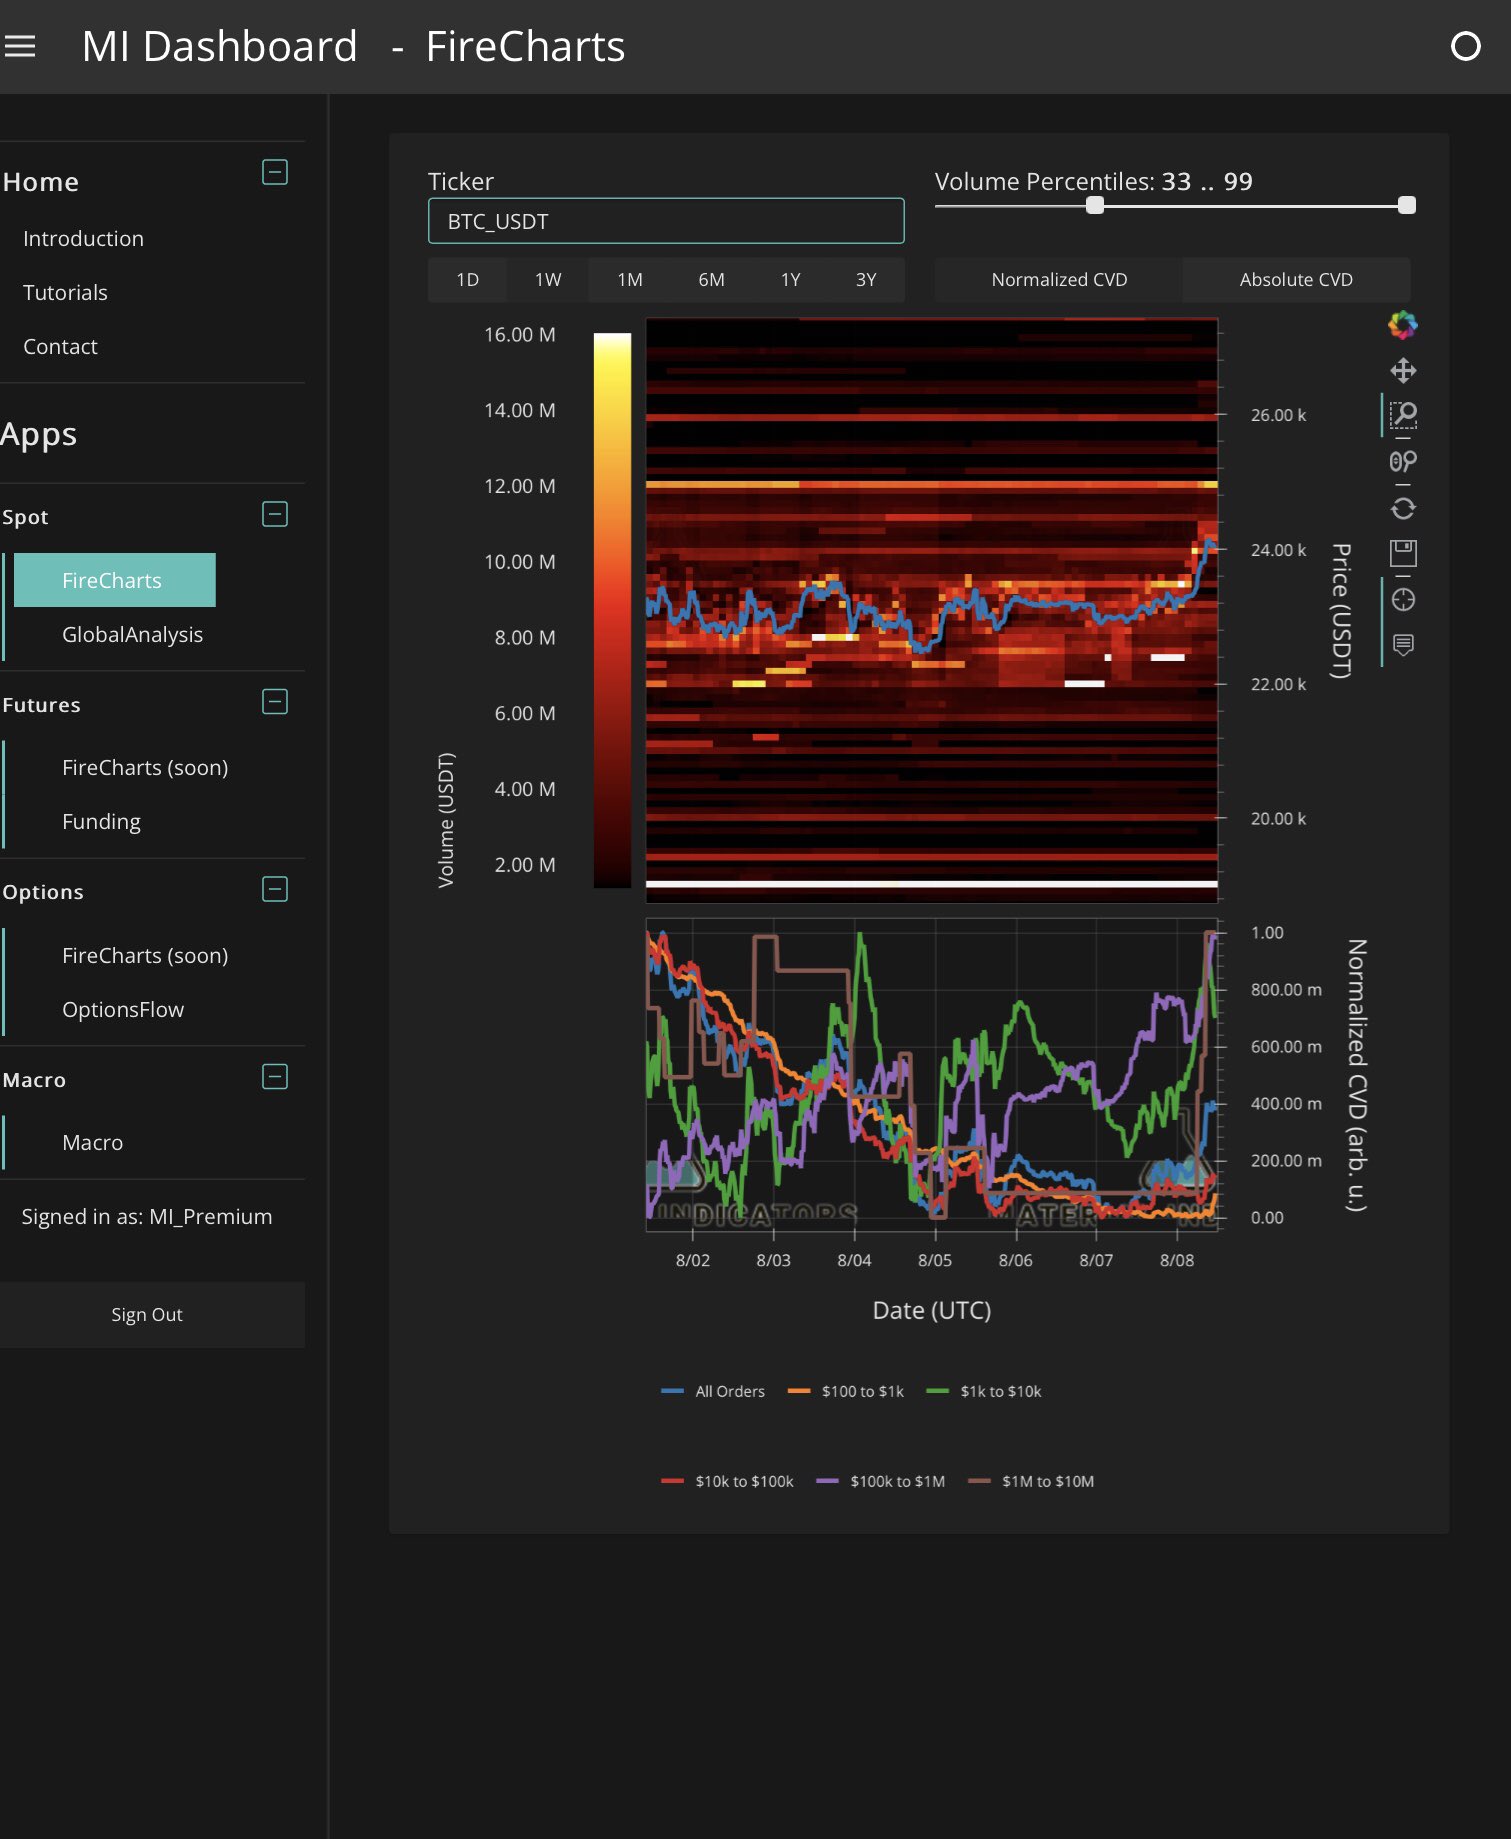Click the '16.00 M' volume label
The image size is (1511, 1839).
(520, 335)
